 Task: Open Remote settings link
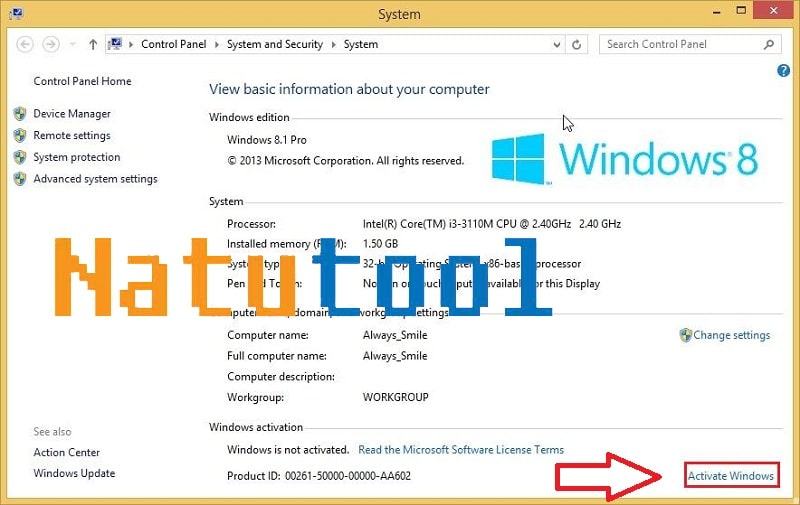pos(72,135)
